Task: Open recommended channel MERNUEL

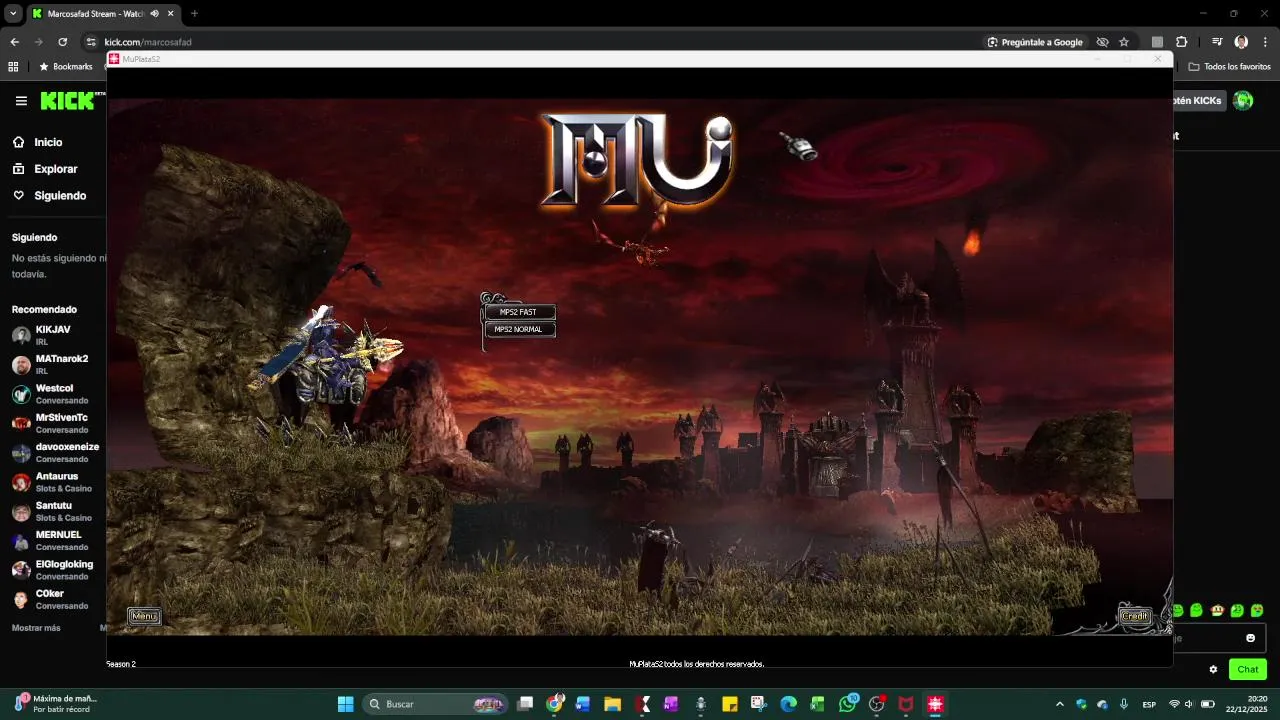Action: (x=55, y=540)
